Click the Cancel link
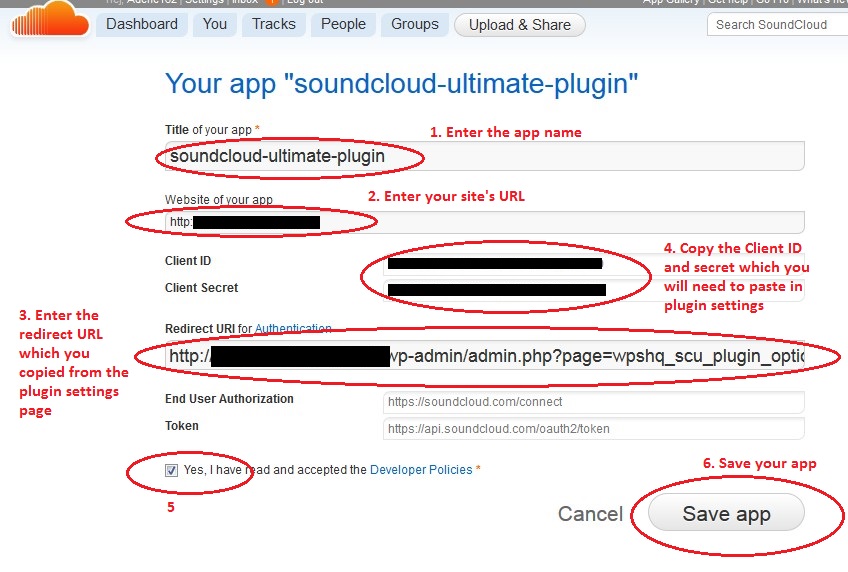The height and width of the screenshot is (572, 848). click(590, 514)
